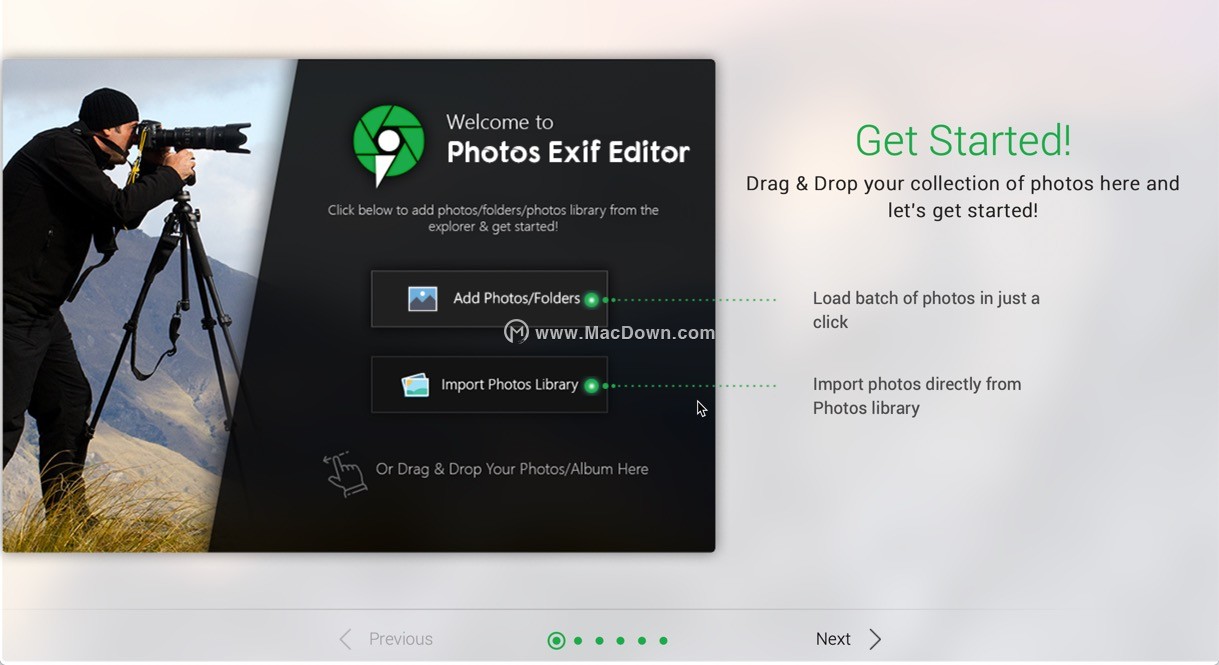Click the green hotspot dot on Import Photos Library
1219x665 pixels.
pyautogui.click(x=592, y=385)
